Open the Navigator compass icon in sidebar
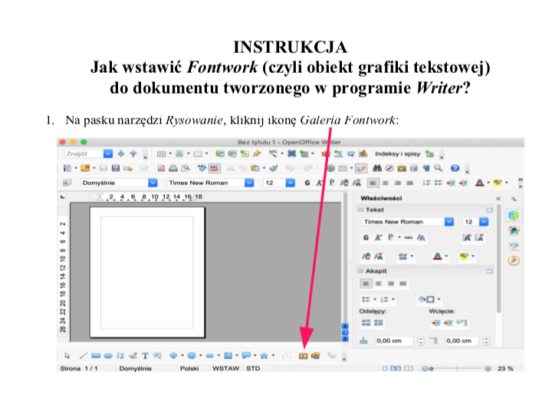This screenshot has height=402, width=552. [x=514, y=260]
